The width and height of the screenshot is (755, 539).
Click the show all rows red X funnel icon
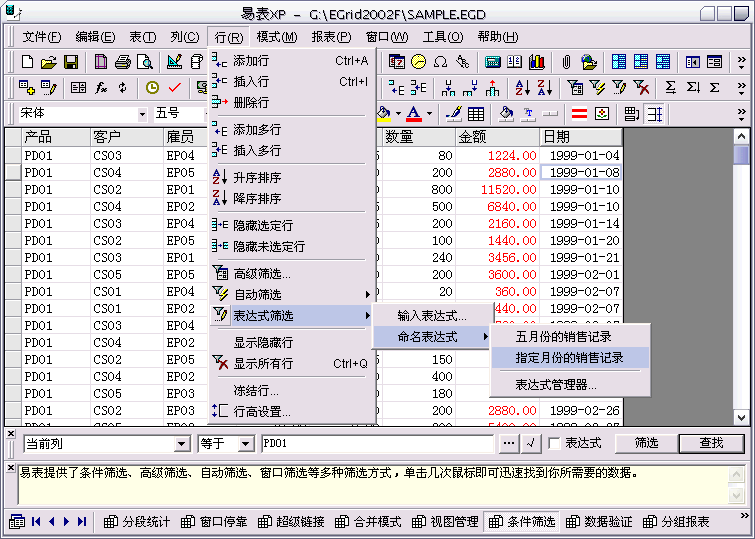[x=641, y=88]
